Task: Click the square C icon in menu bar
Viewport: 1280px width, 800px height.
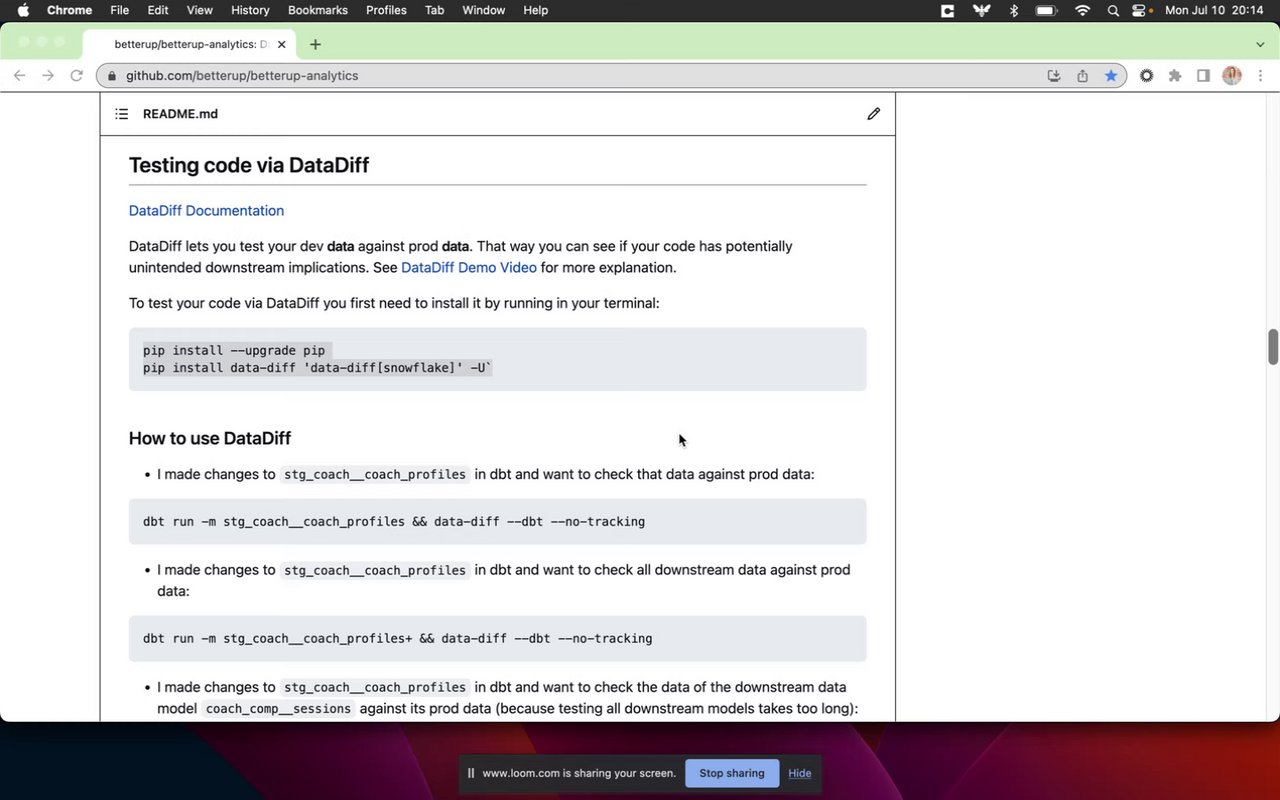Action: coord(947,10)
